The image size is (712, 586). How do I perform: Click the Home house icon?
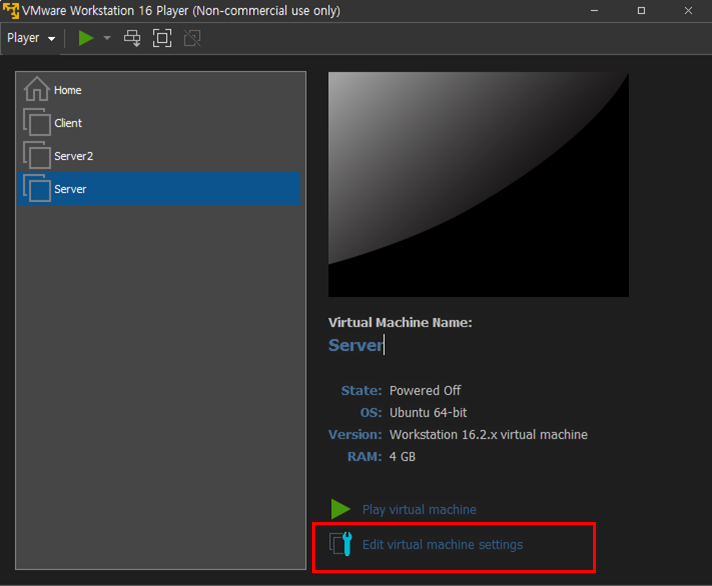point(37,89)
